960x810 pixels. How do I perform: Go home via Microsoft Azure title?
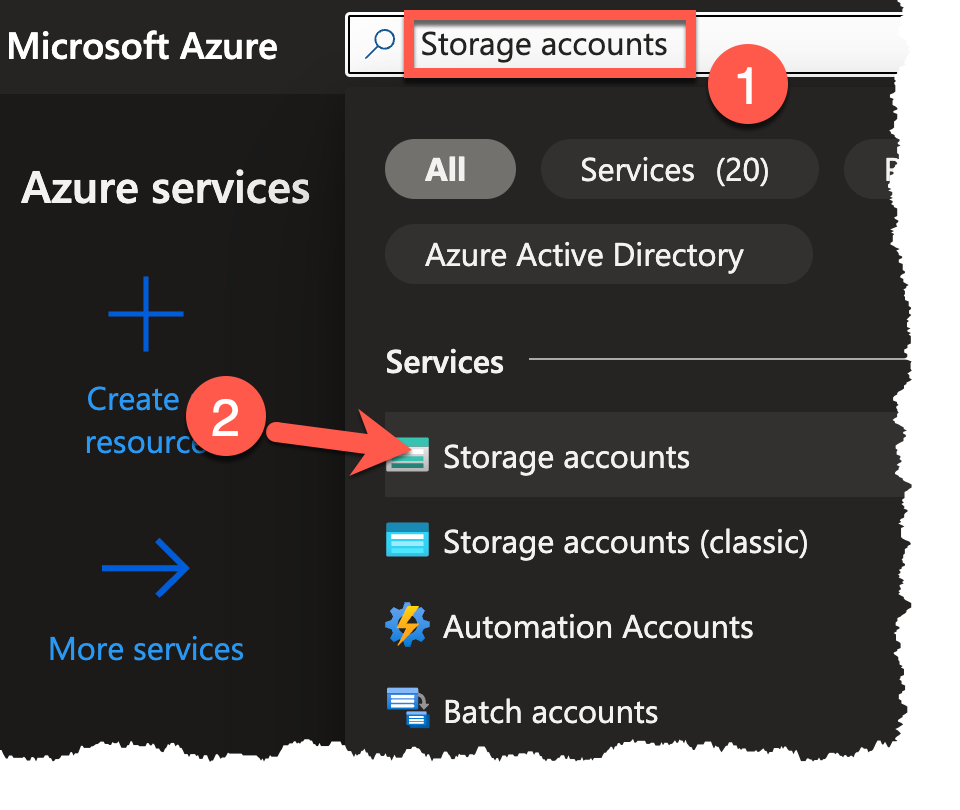[x=143, y=46]
